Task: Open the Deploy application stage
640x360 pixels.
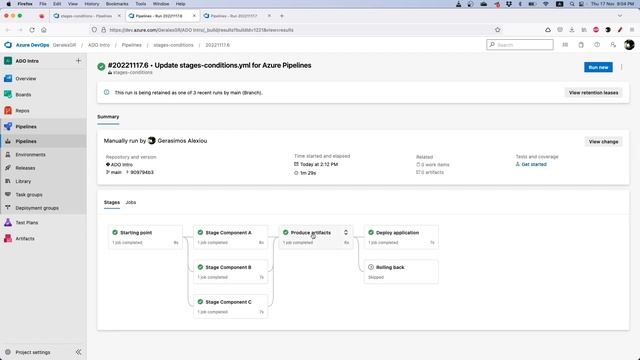Action: pyautogui.click(x=401, y=237)
